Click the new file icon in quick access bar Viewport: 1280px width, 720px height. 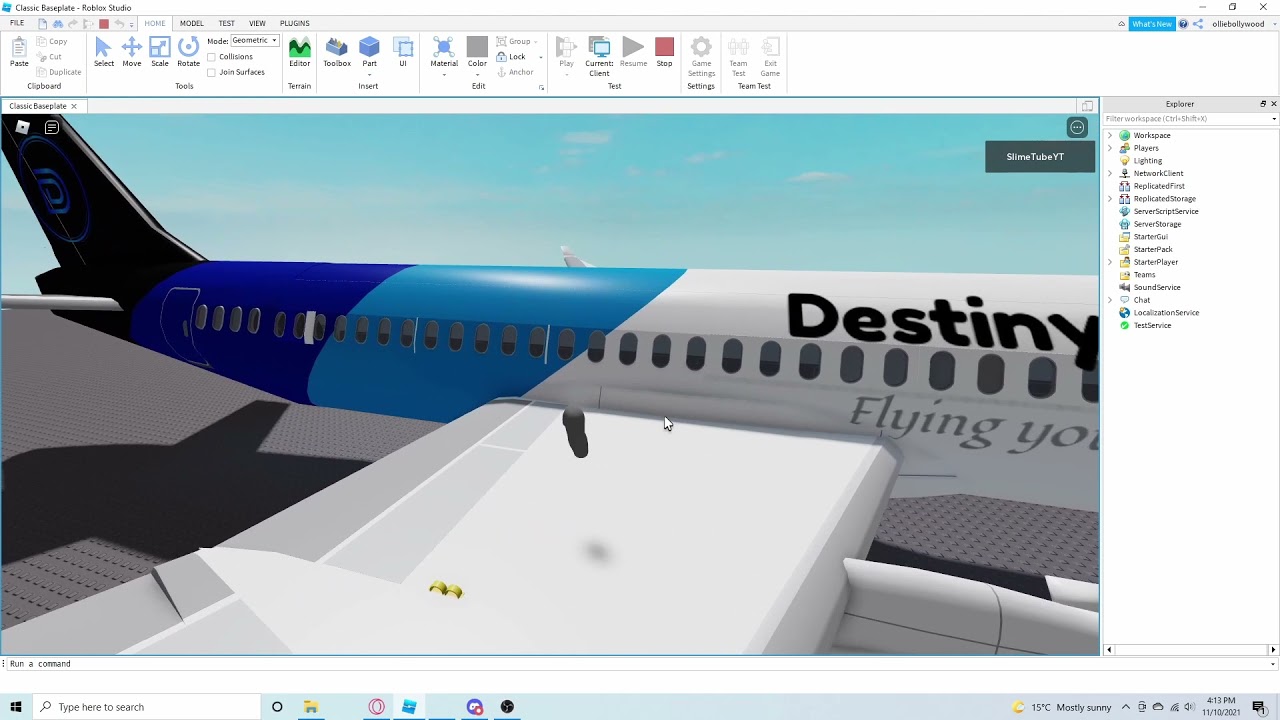pyautogui.click(x=42, y=23)
